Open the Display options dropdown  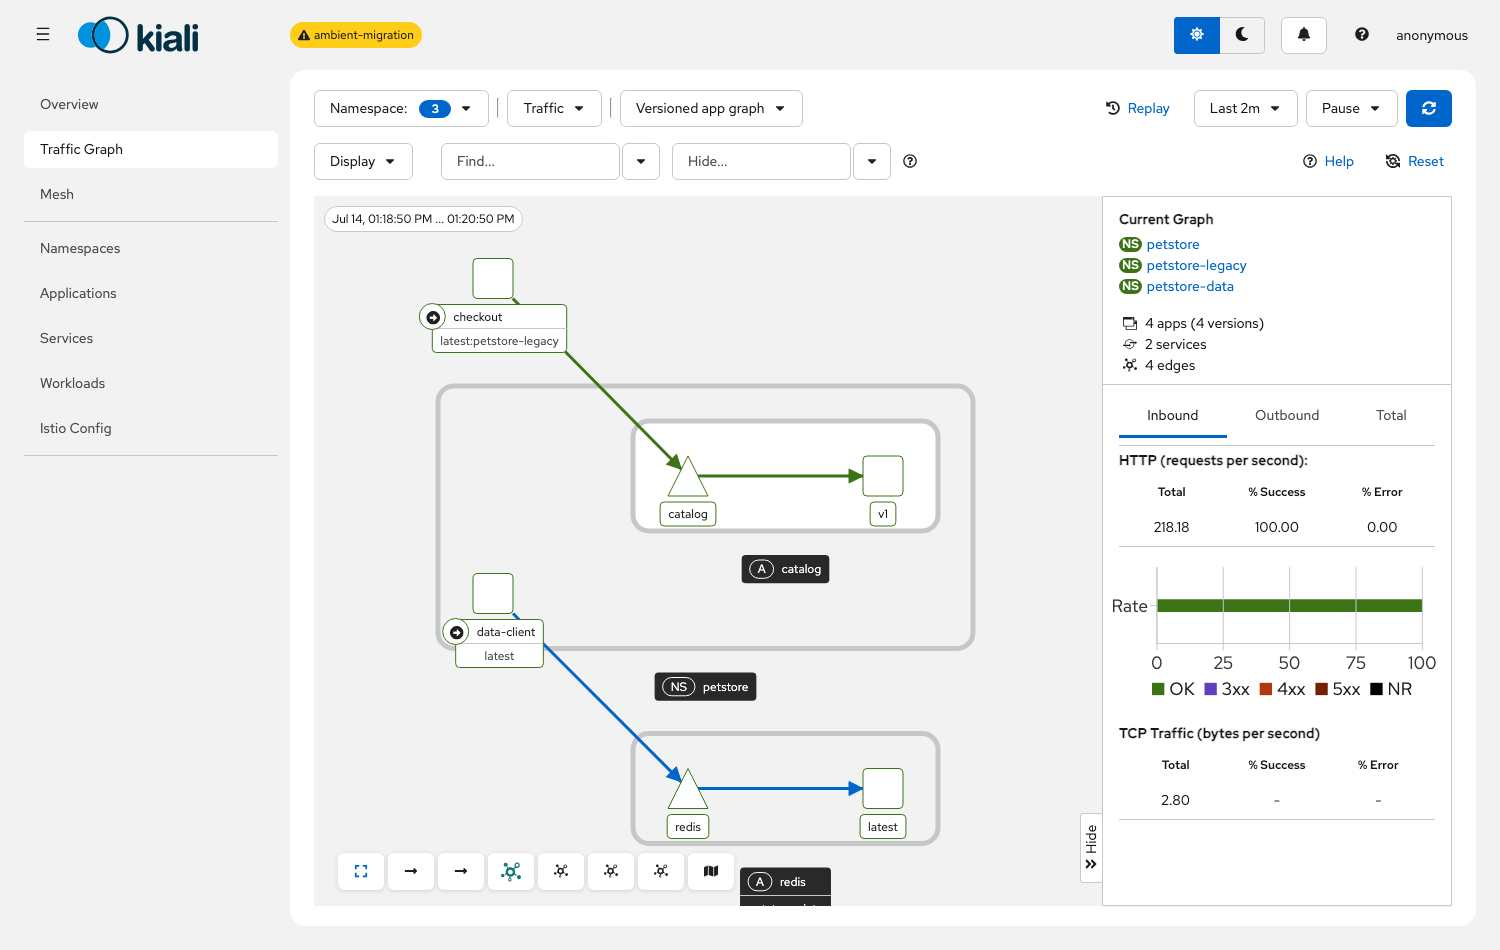pos(363,161)
